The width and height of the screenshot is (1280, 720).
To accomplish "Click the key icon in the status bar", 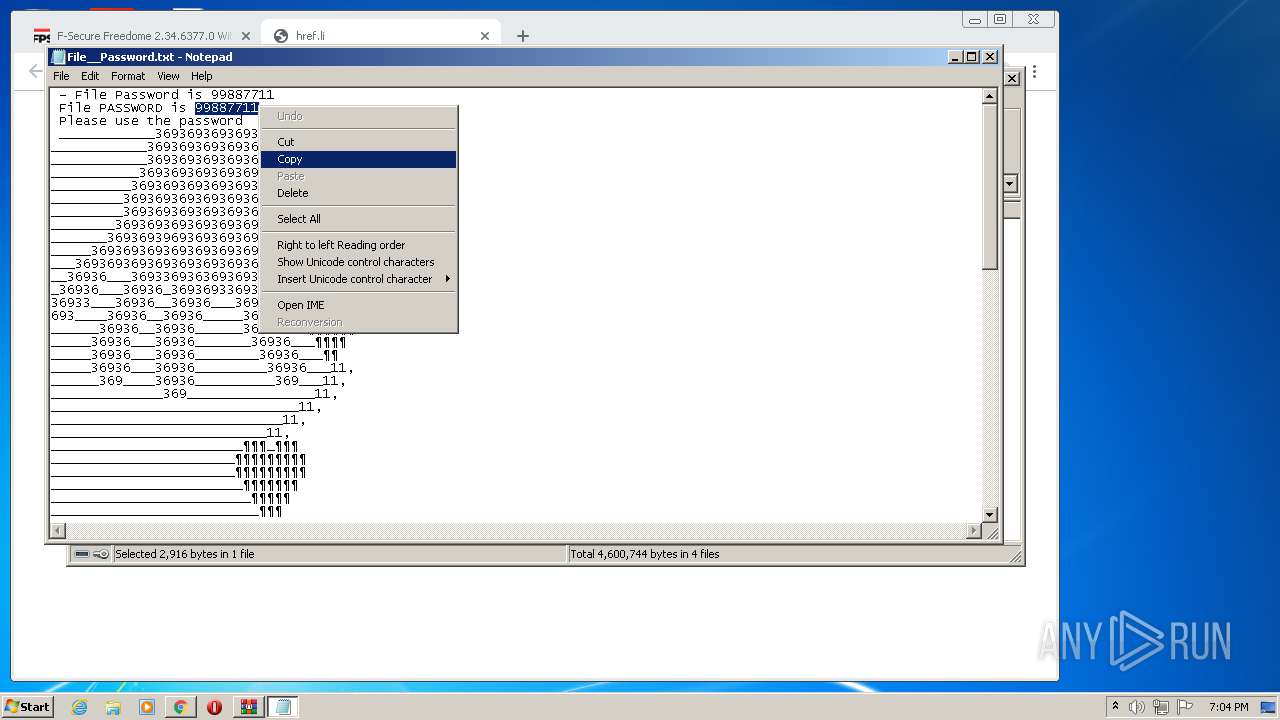I will coord(101,554).
